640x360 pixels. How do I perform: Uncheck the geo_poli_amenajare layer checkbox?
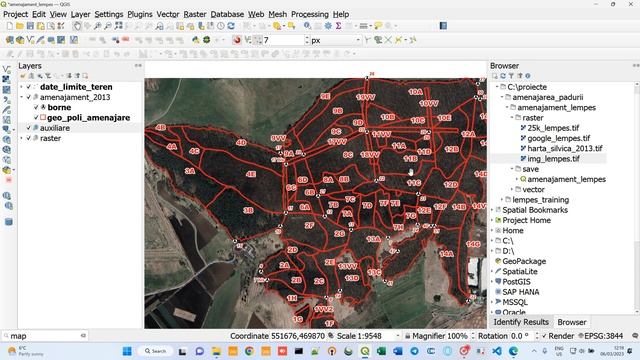[36, 118]
